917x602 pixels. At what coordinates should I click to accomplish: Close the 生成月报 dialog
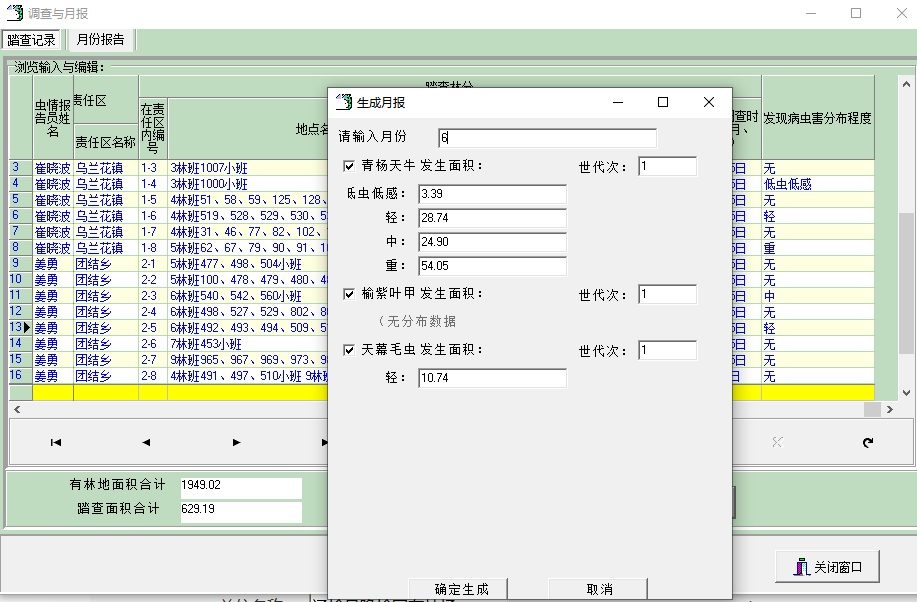tap(708, 102)
